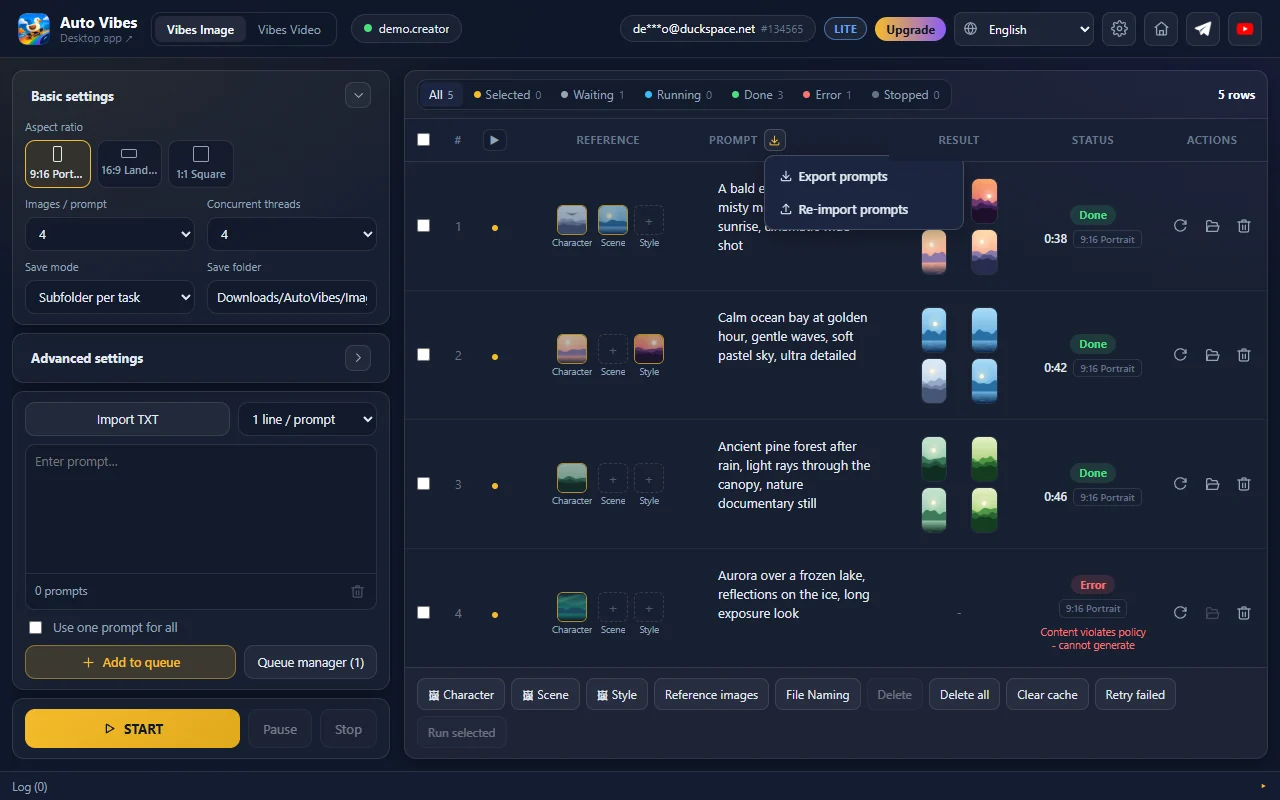The image size is (1280, 800).
Task: Click into the 'Enter prompt...' text area
Action: [201, 509]
